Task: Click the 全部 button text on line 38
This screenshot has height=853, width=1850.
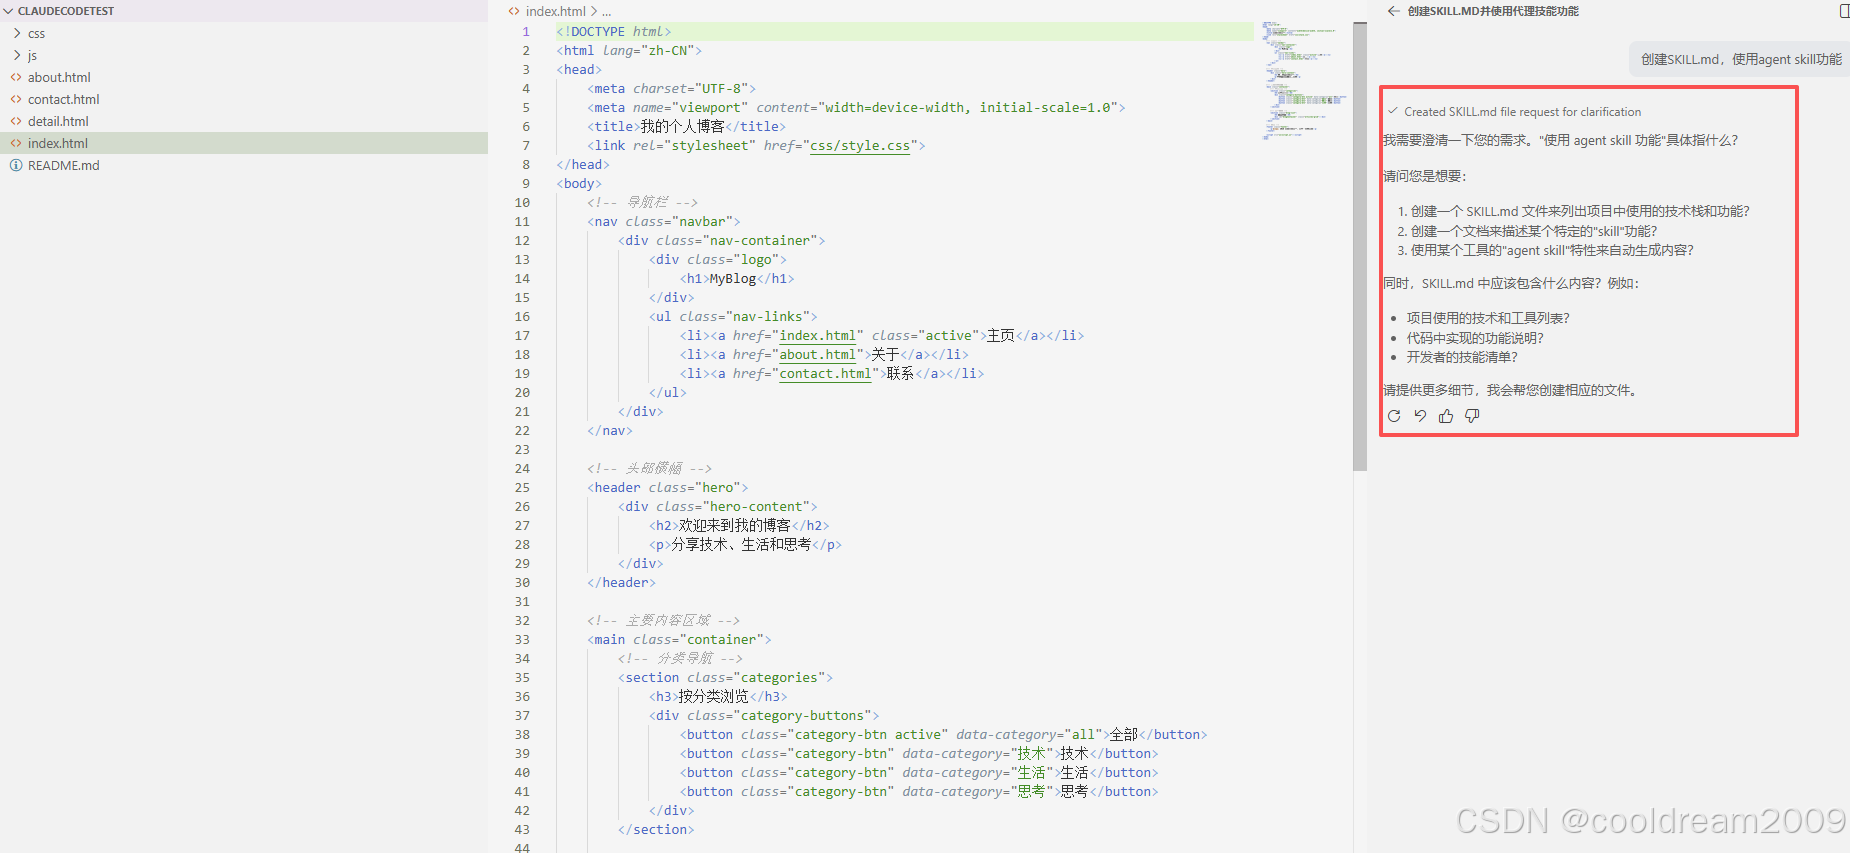Action: 1124,735
